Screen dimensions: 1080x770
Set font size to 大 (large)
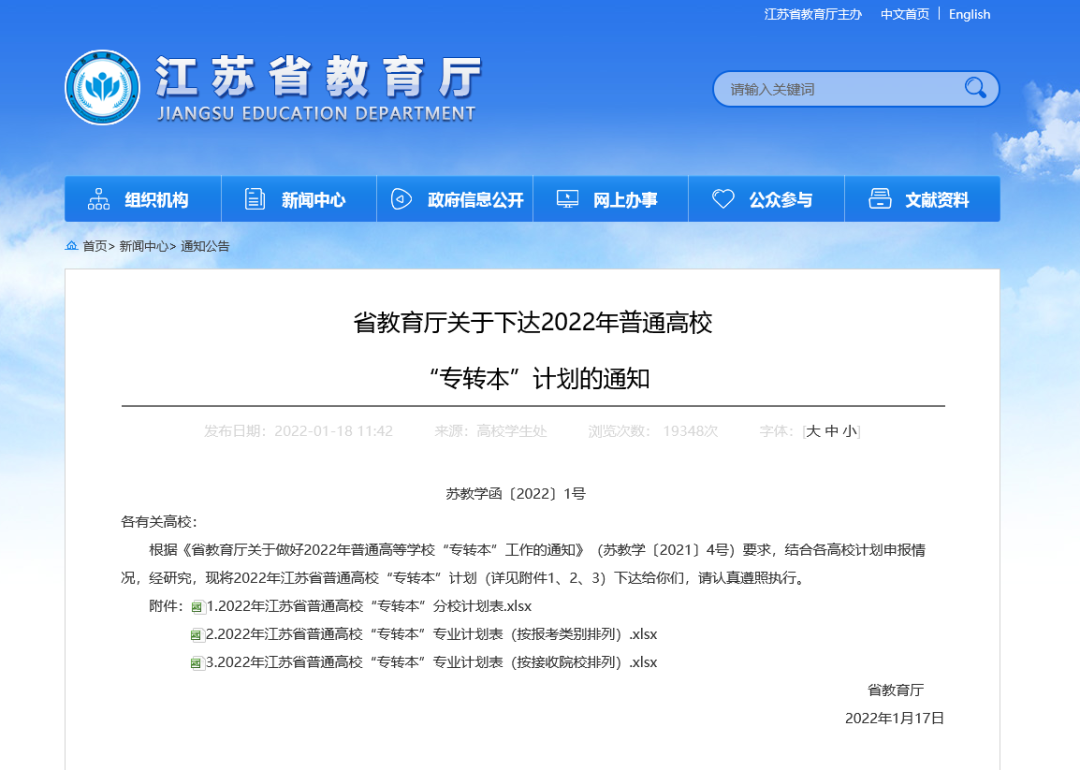813,431
